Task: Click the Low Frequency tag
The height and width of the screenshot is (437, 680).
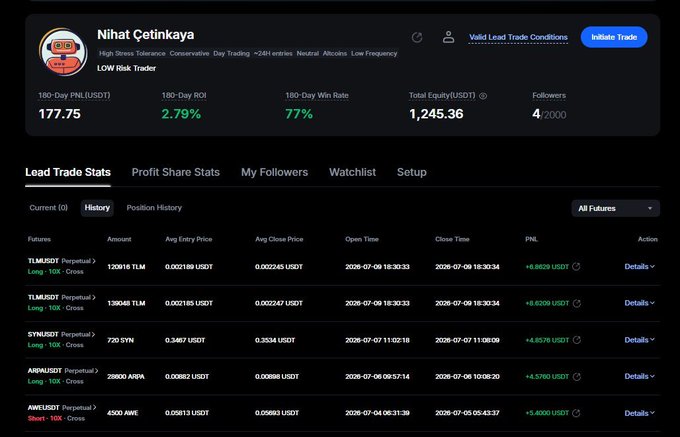Action: coord(374,53)
